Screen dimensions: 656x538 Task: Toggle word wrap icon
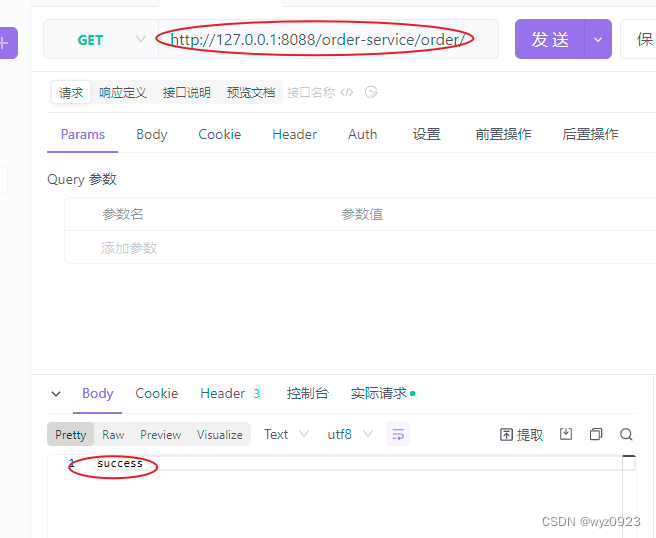397,434
